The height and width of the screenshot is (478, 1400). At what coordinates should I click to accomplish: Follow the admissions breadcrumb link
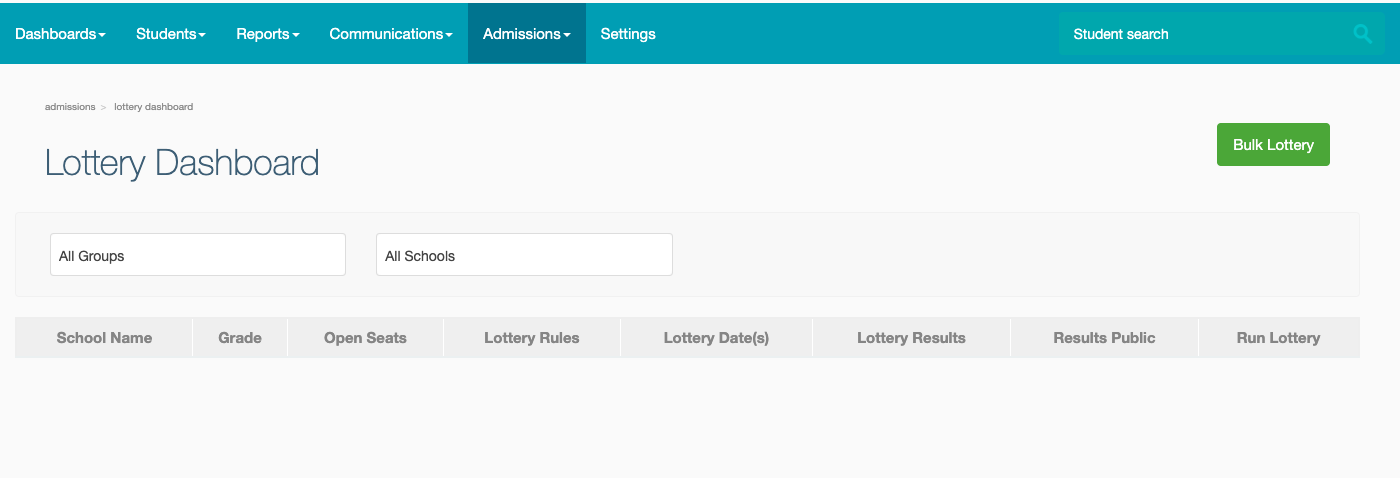[x=70, y=107]
